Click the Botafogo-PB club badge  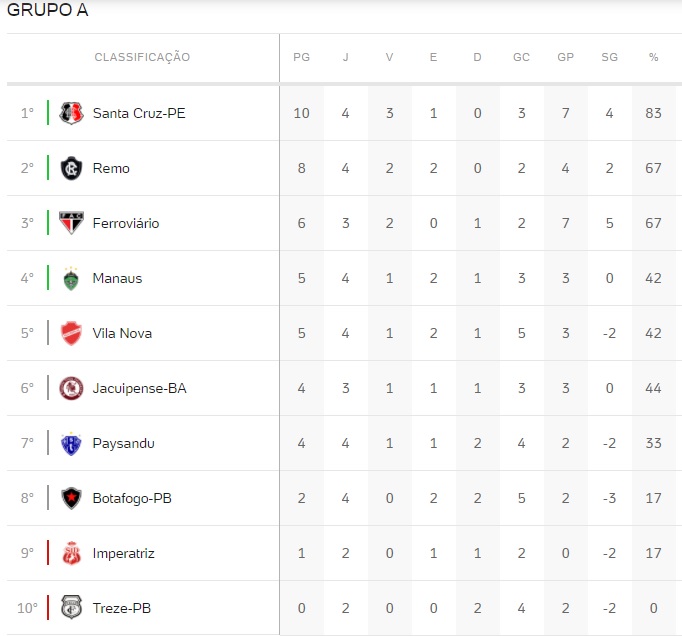click(x=71, y=498)
